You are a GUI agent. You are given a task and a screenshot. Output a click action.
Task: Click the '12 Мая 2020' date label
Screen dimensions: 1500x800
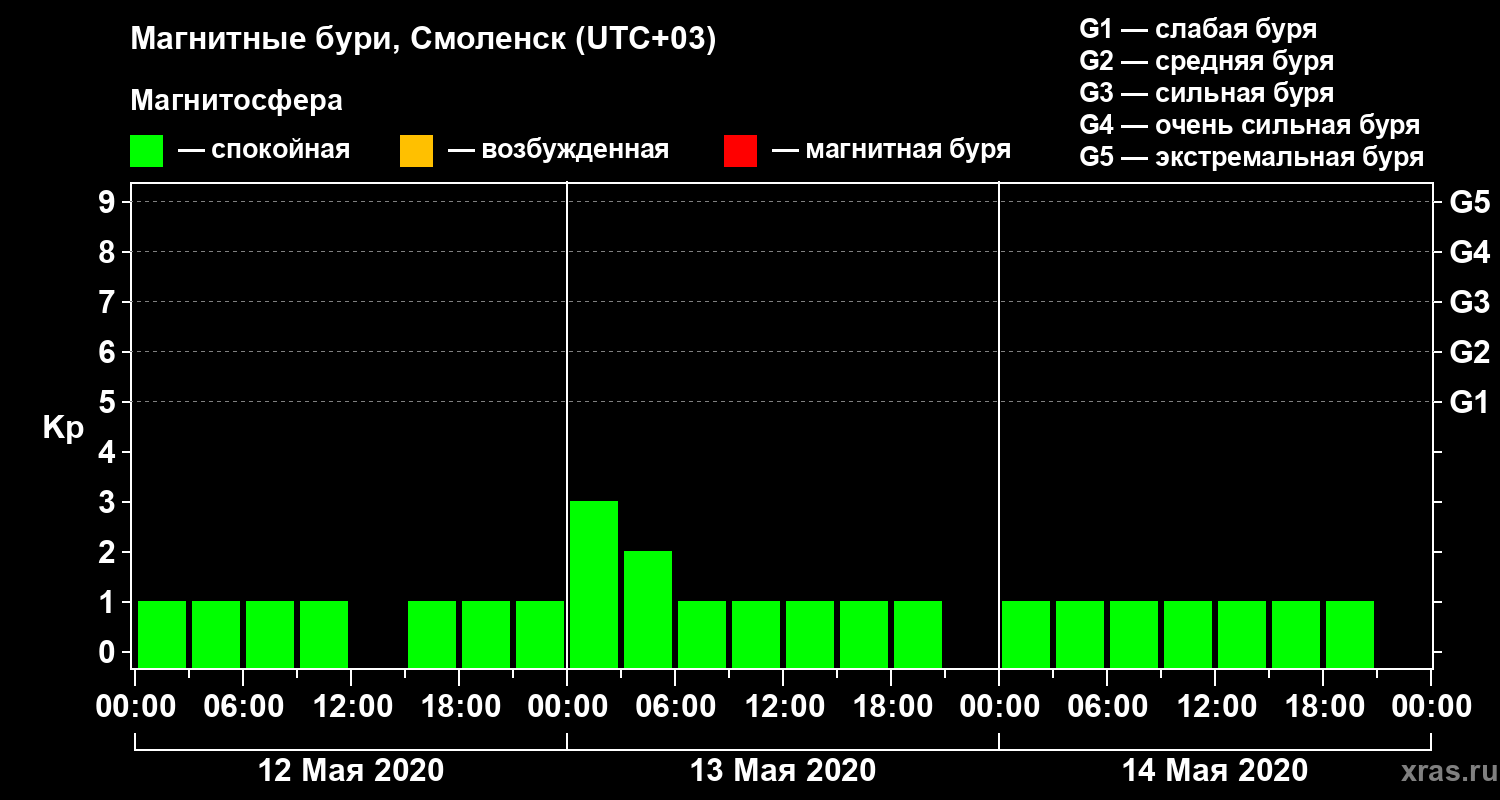coord(351,771)
